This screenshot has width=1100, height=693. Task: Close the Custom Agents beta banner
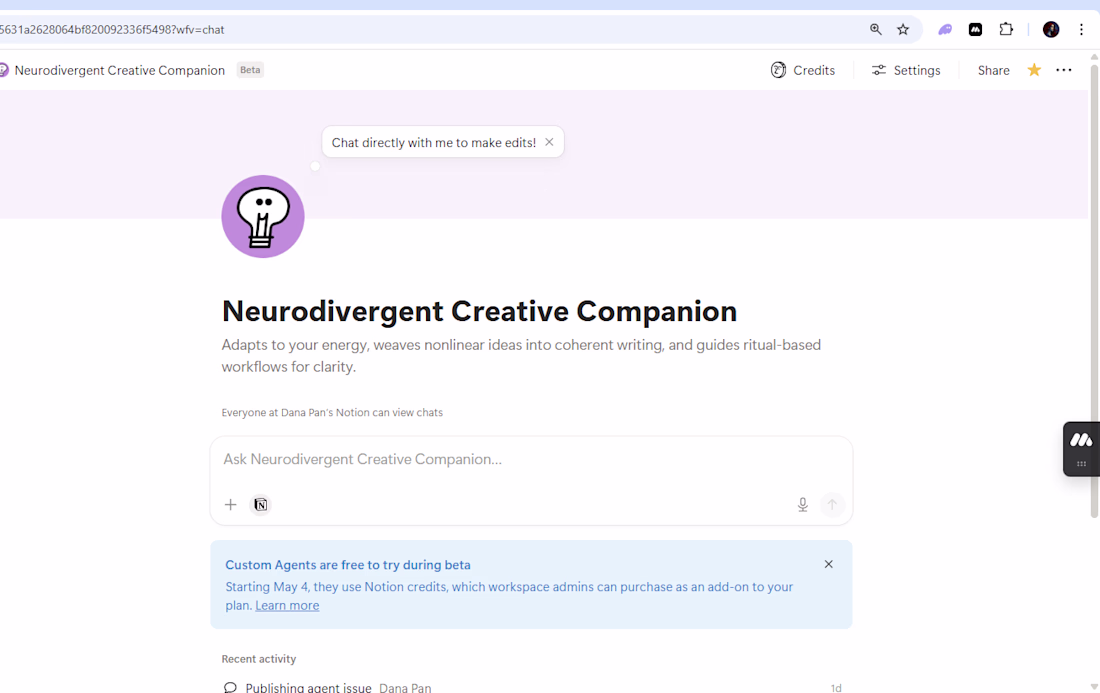point(829,564)
